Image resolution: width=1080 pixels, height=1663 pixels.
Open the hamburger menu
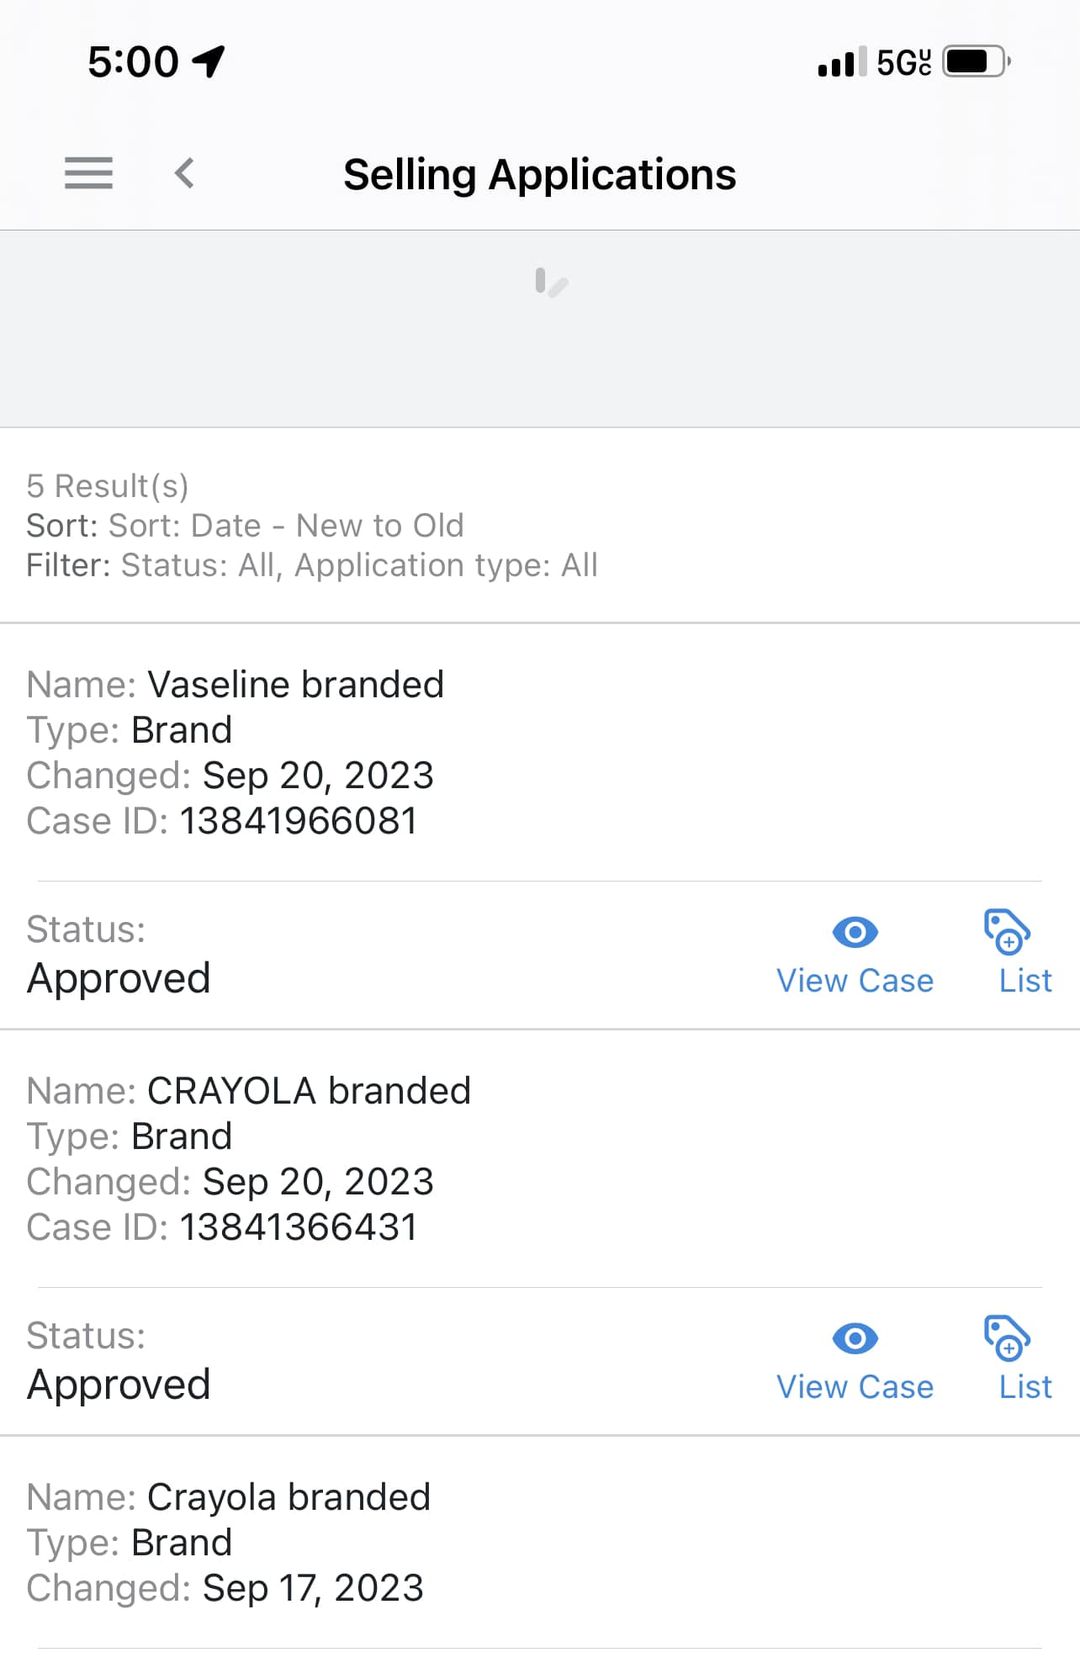click(x=88, y=173)
